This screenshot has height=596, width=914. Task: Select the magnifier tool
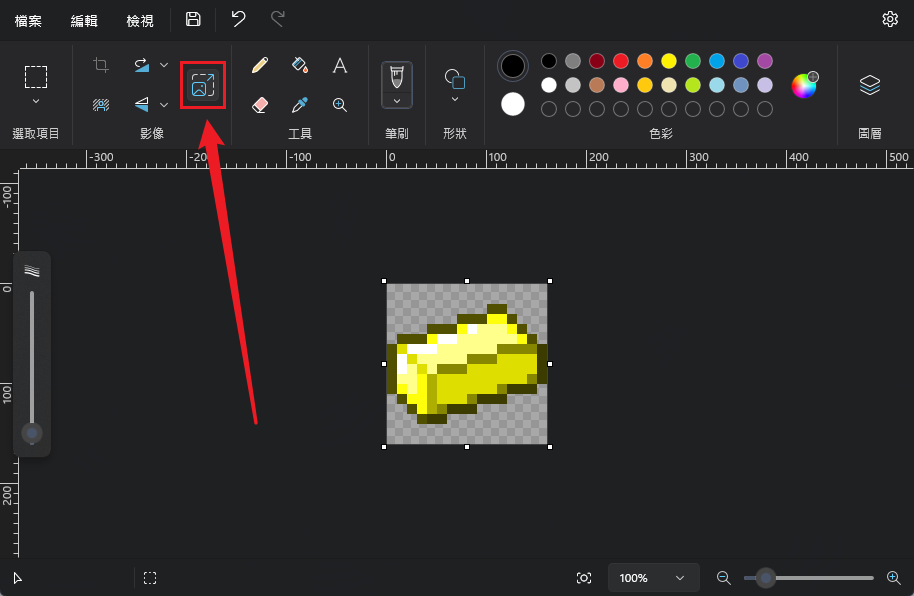pyautogui.click(x=340, y=105)
